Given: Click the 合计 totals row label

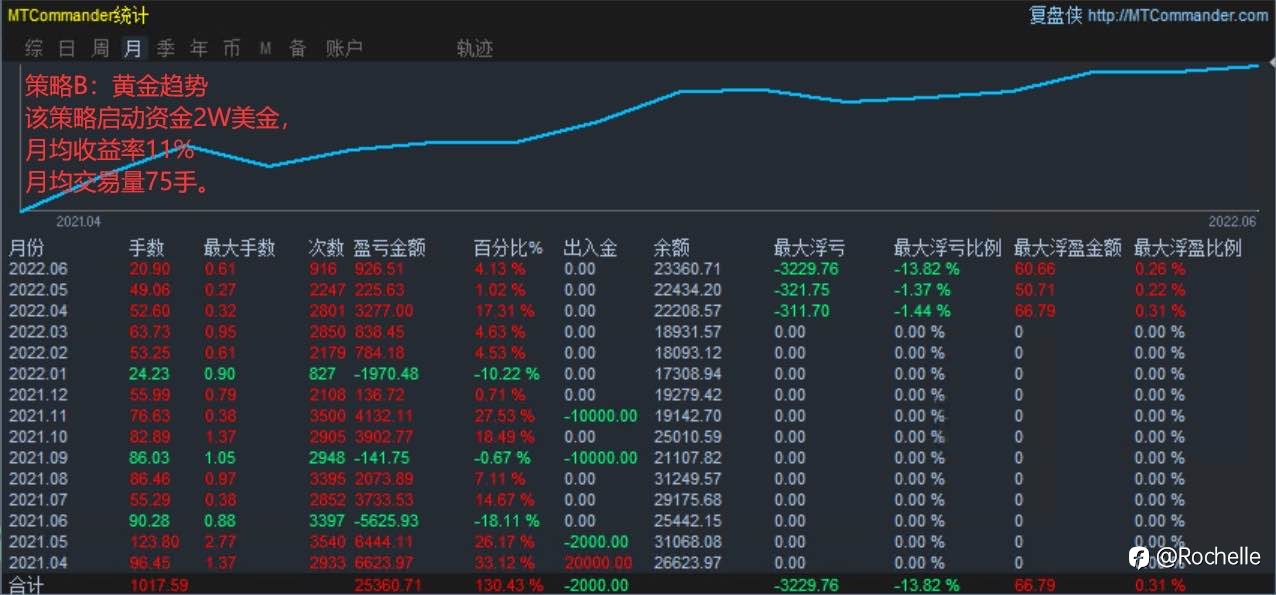Looking at the screenshot, I should (x=27, y=585).
